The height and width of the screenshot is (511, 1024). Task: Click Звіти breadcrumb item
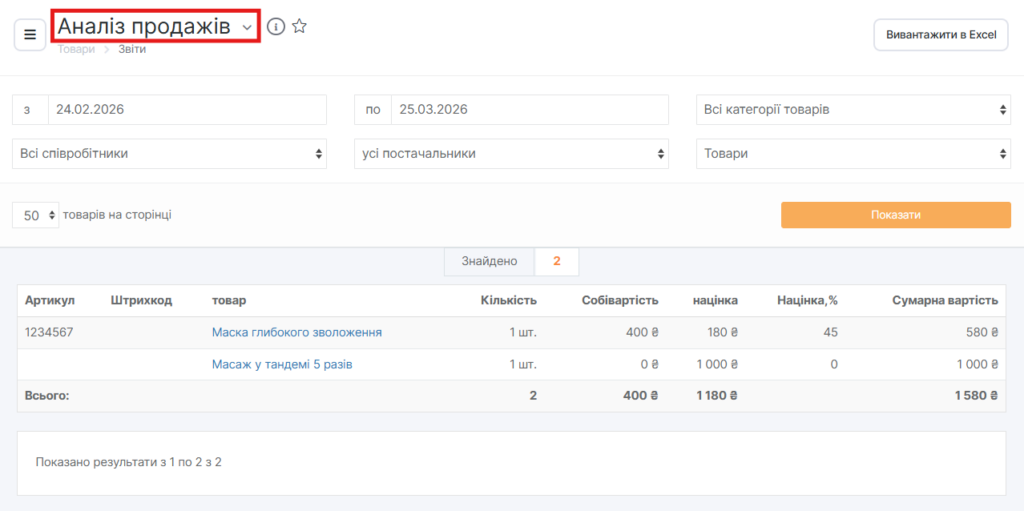click(x=132, y=49)
